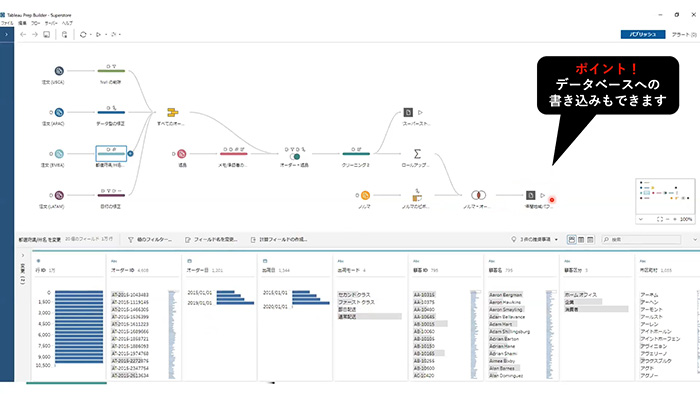700x394 pixels.
Task: Open the ファイル menu
Action: click(7, 23)
